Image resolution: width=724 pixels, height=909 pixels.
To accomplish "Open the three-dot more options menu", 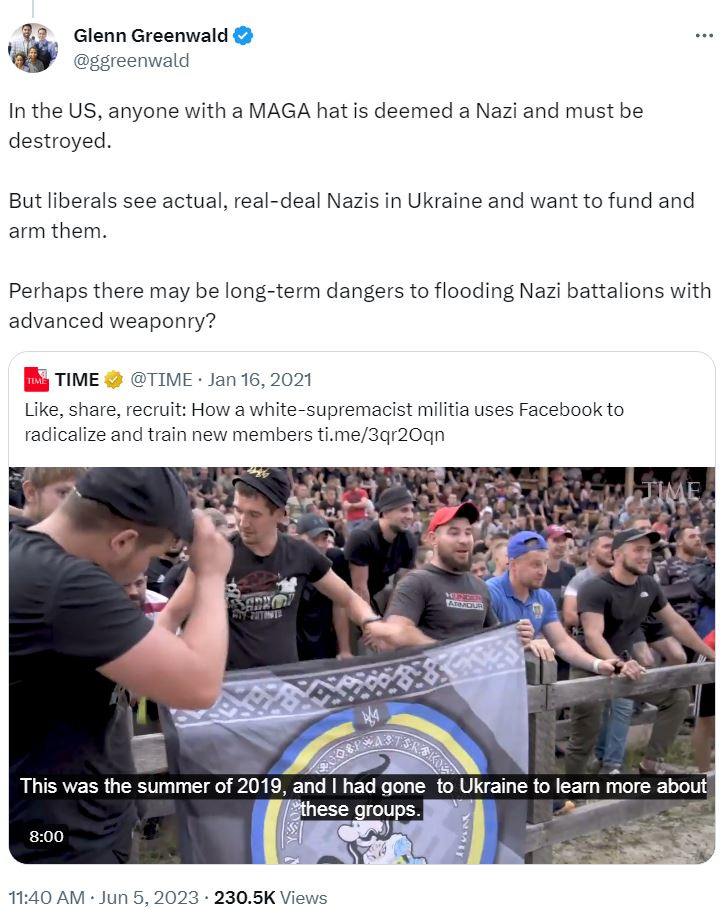I will (x=704, y=36).
